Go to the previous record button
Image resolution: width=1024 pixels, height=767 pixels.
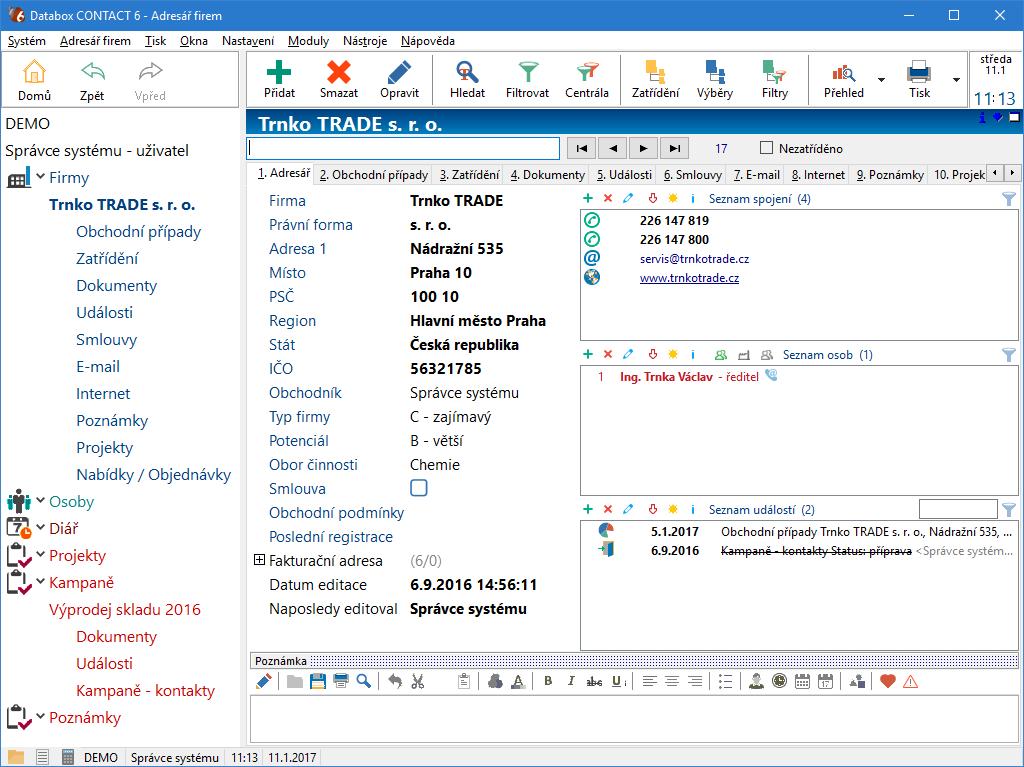pos(613,148)
